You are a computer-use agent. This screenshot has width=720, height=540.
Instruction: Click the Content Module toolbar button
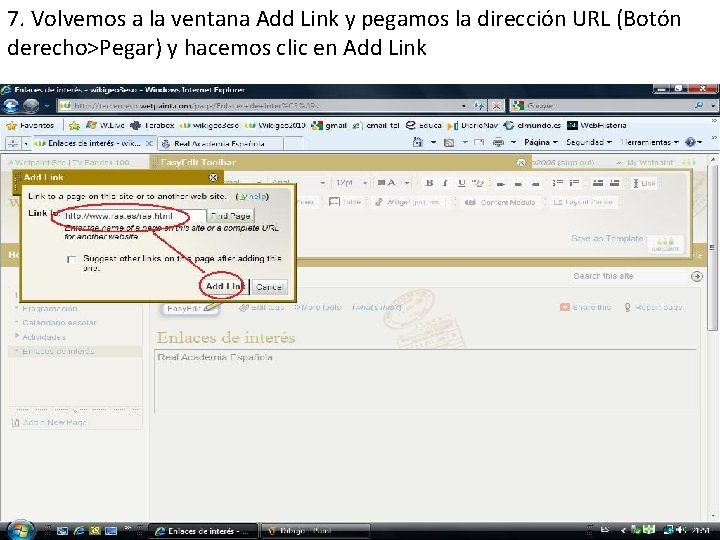[x=499, y=202]
